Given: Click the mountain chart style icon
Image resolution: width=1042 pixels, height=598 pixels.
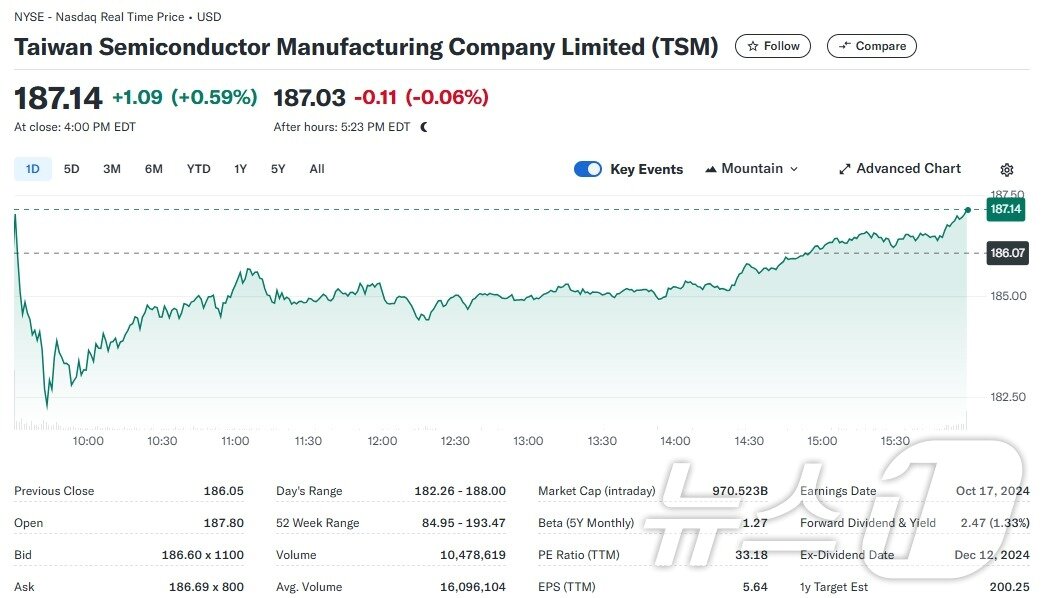Looking at the screenshot, I should tap(712, 169).
